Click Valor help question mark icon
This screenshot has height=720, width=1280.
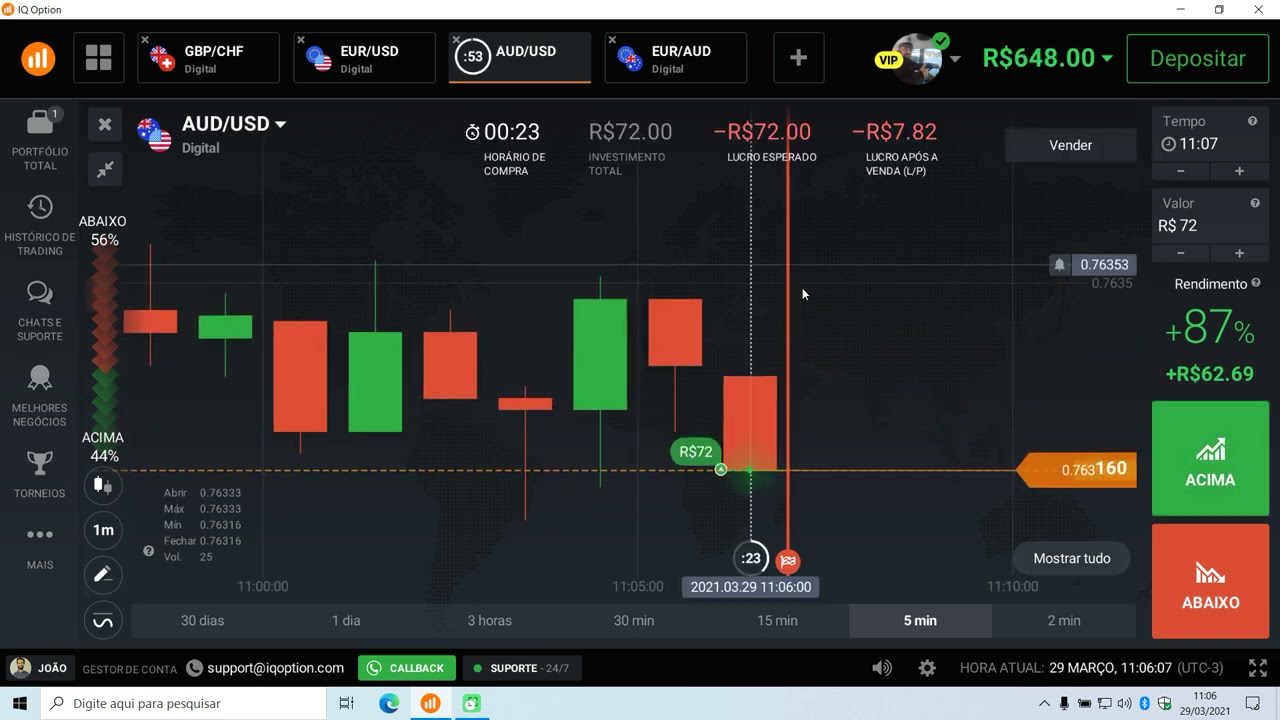coord(1254,203)
